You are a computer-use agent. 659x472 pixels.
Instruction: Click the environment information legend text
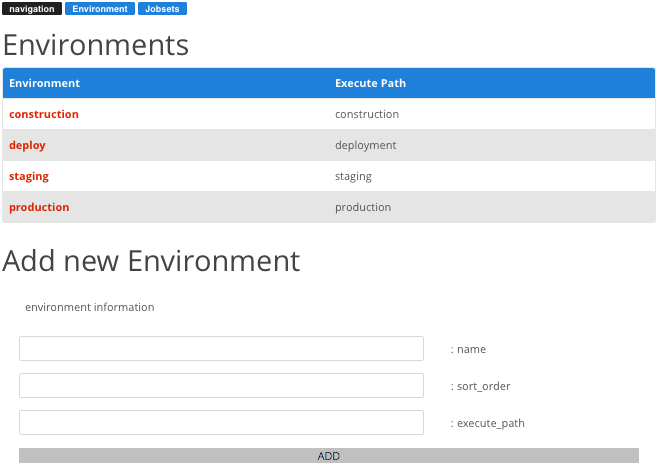90,307
